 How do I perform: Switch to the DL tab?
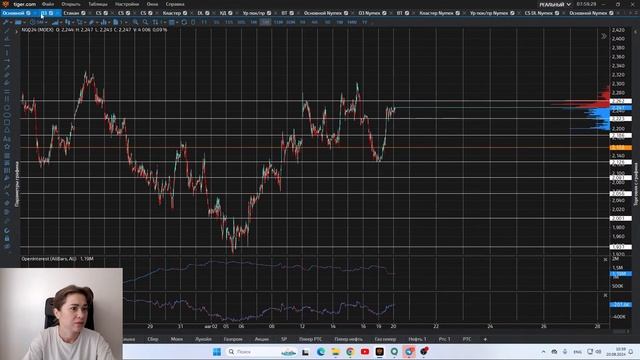click(200, 13)
